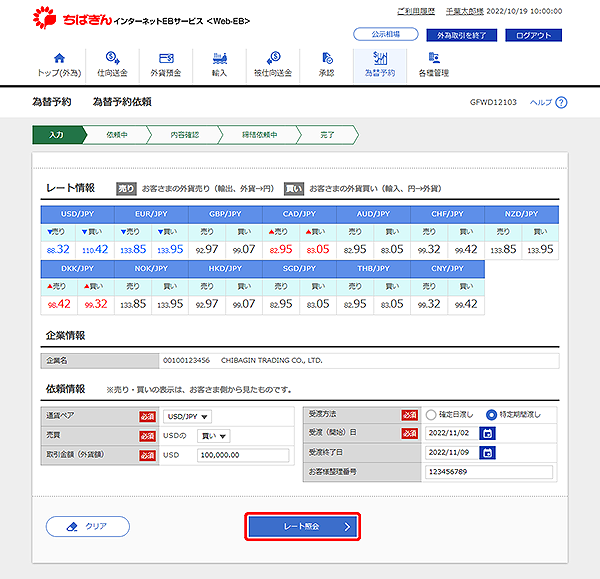Click the help question mark icon
The height and width of the screenshot is (579, 600).
561,103
